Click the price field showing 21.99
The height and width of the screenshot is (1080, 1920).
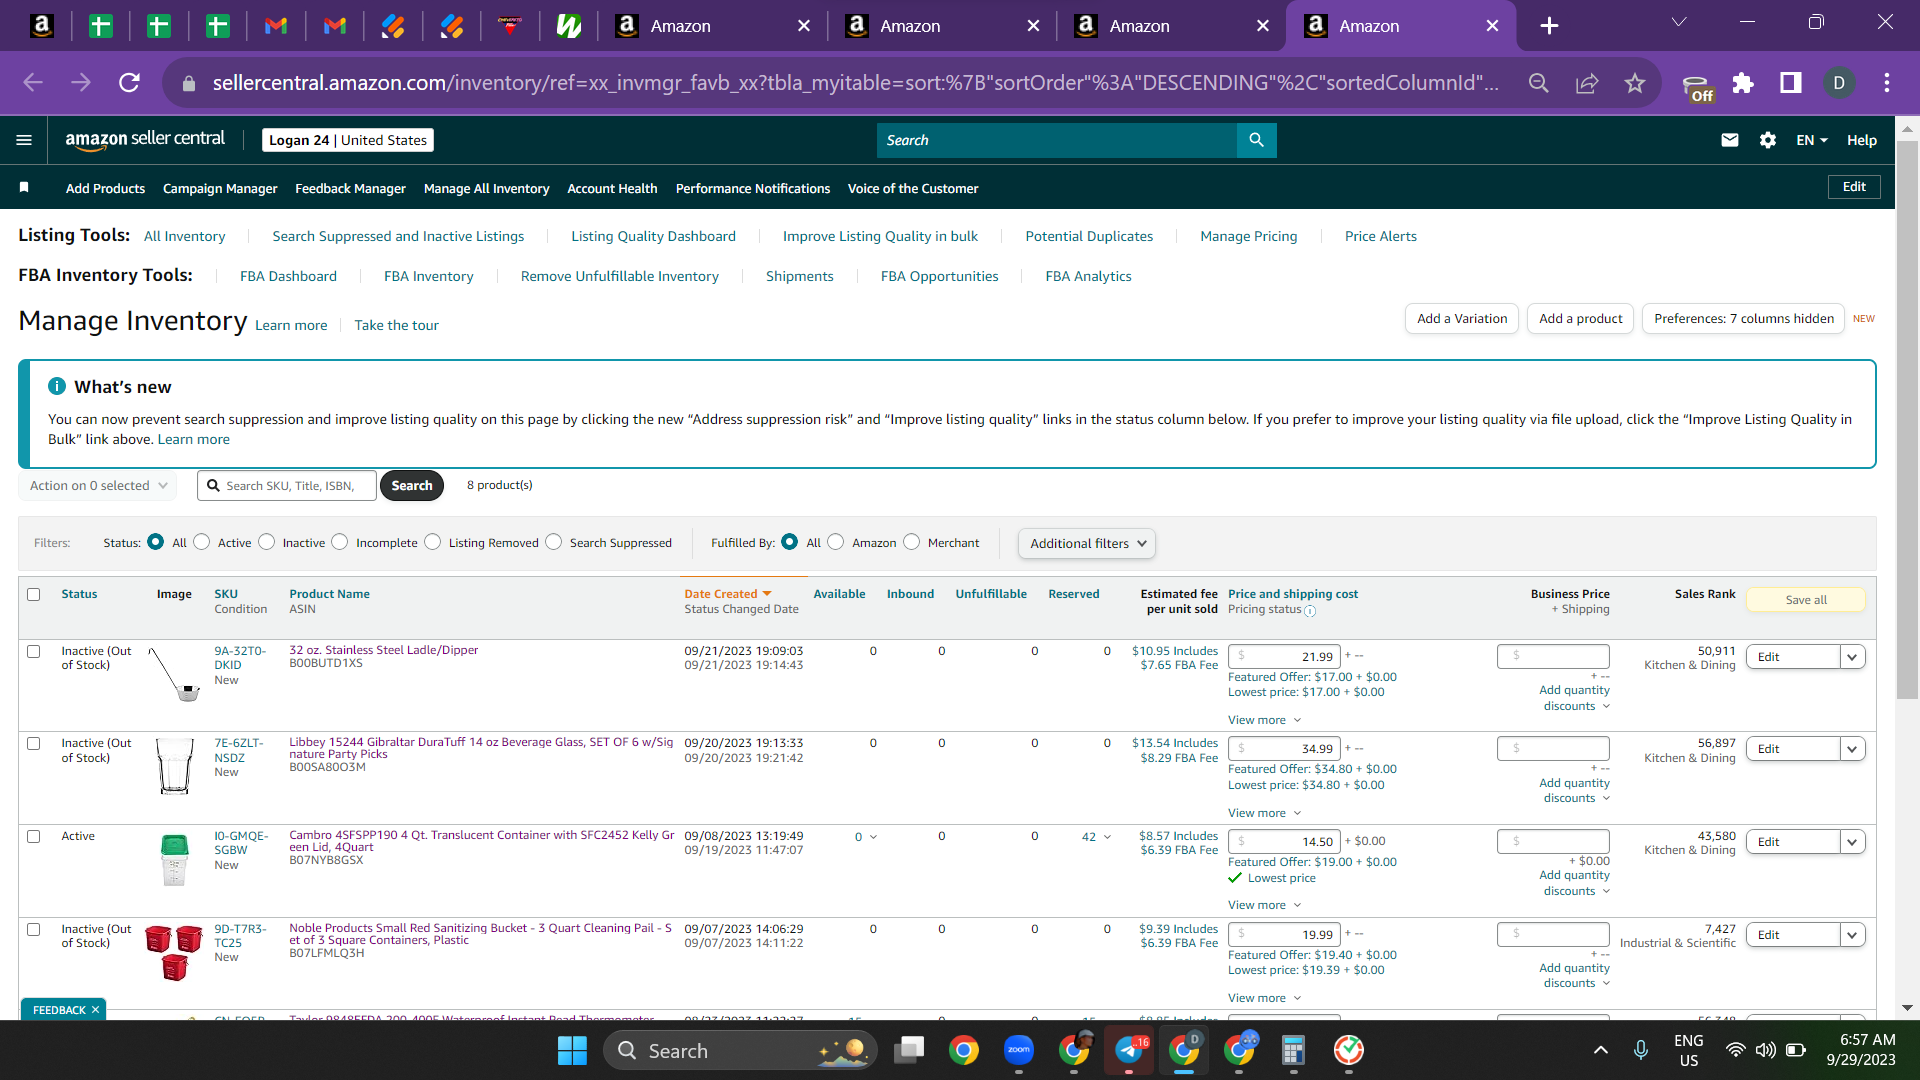[x=1284, y=657]
